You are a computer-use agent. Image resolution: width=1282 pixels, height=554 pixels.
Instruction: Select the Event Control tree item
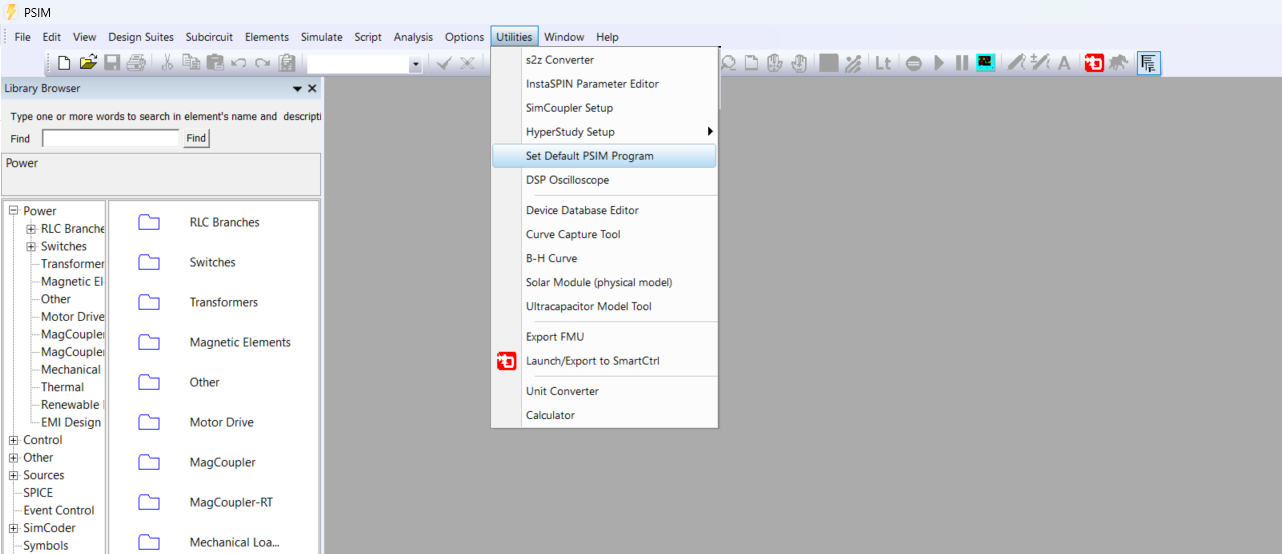pos(59,510)
